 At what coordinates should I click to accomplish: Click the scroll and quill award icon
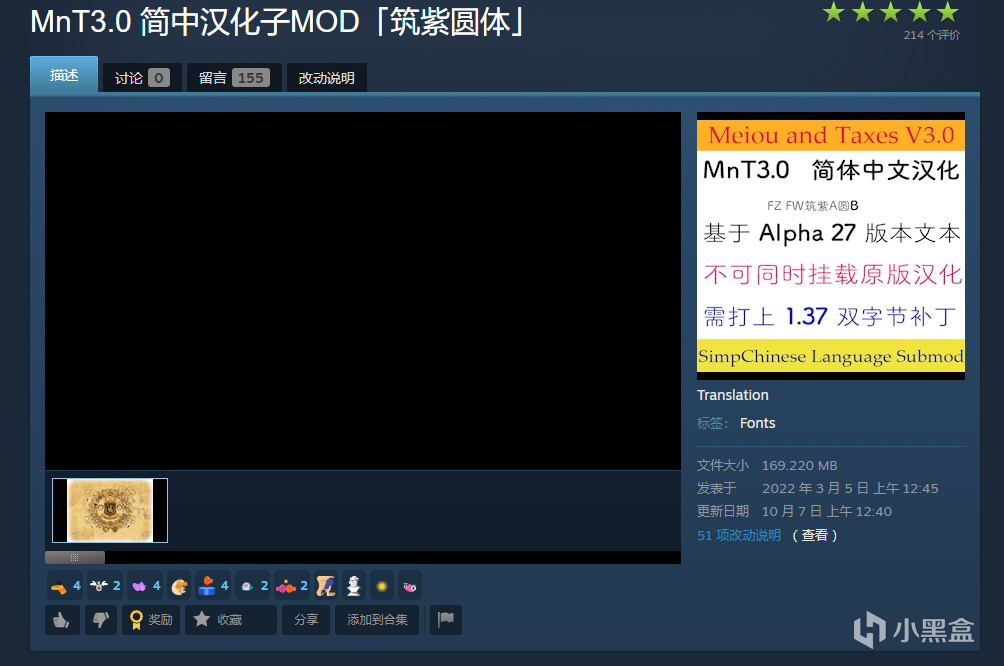tap(326, 586)
